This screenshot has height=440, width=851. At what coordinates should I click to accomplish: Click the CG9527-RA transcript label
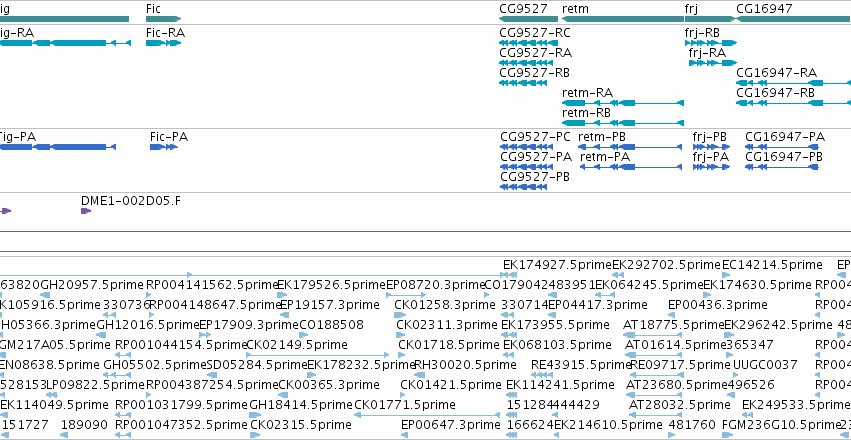(535, 53)
